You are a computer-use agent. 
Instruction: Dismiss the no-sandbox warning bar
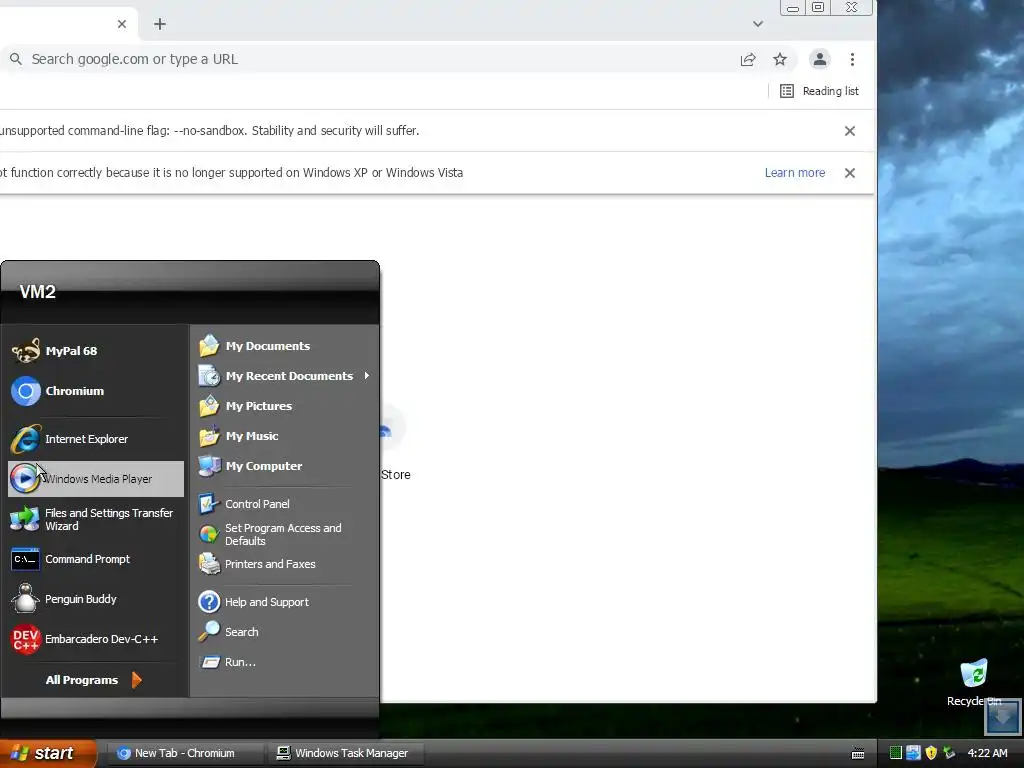pos(850,131)
